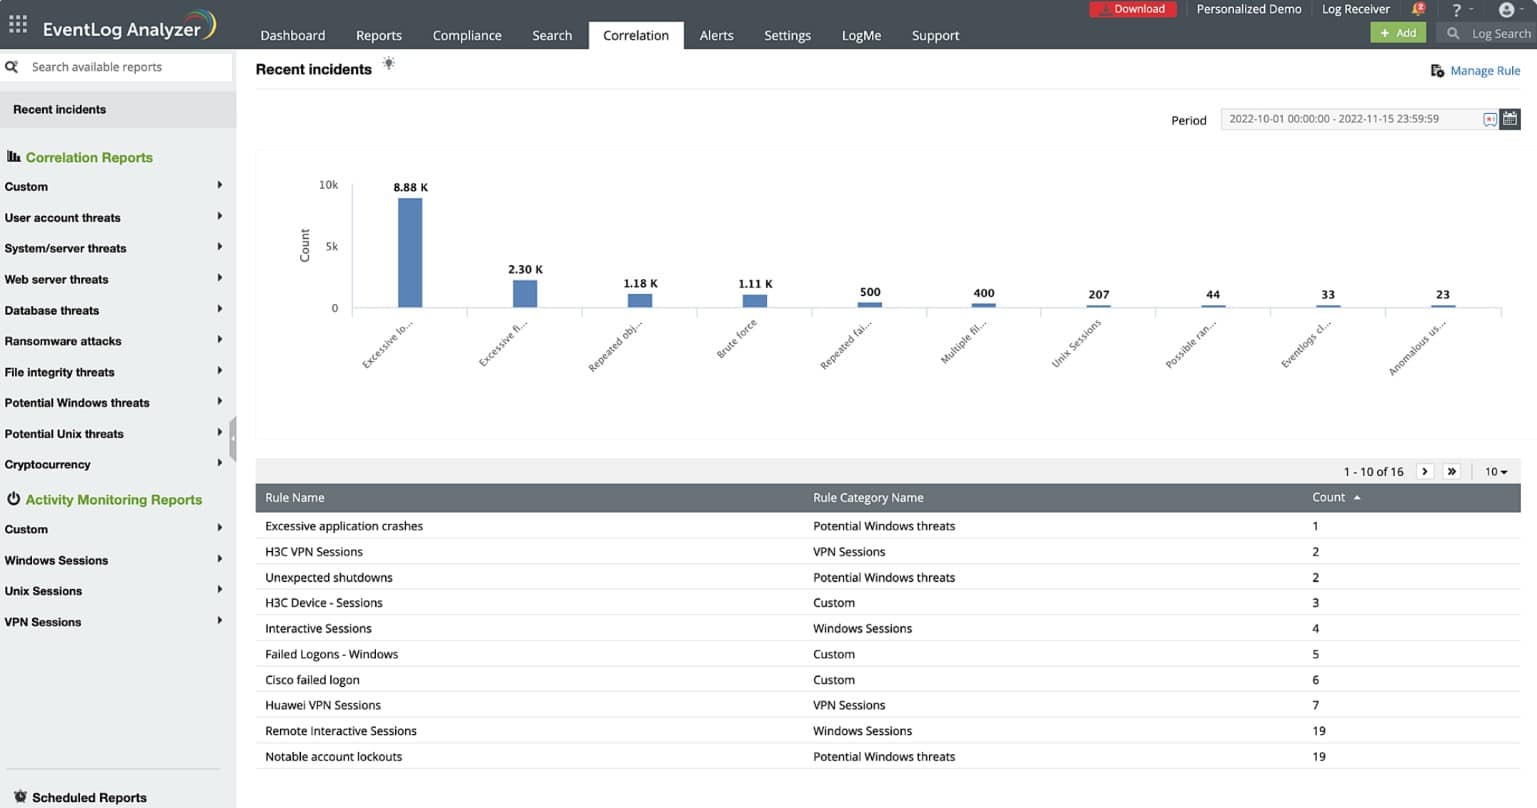Open the Compliance tab
Image resolution: width=1537 pixels, height=808 pixels.
467,35
